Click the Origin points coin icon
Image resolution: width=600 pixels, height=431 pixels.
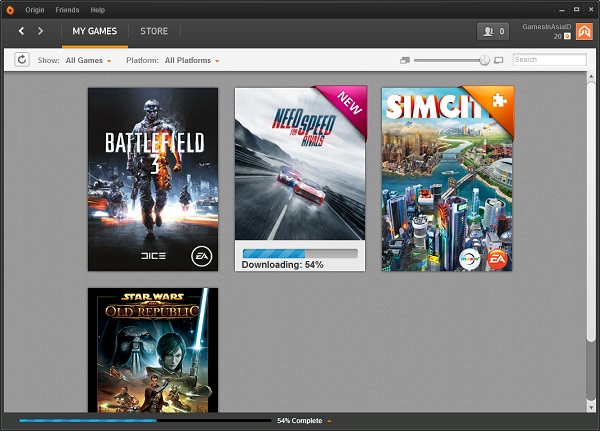coord(567,36)
